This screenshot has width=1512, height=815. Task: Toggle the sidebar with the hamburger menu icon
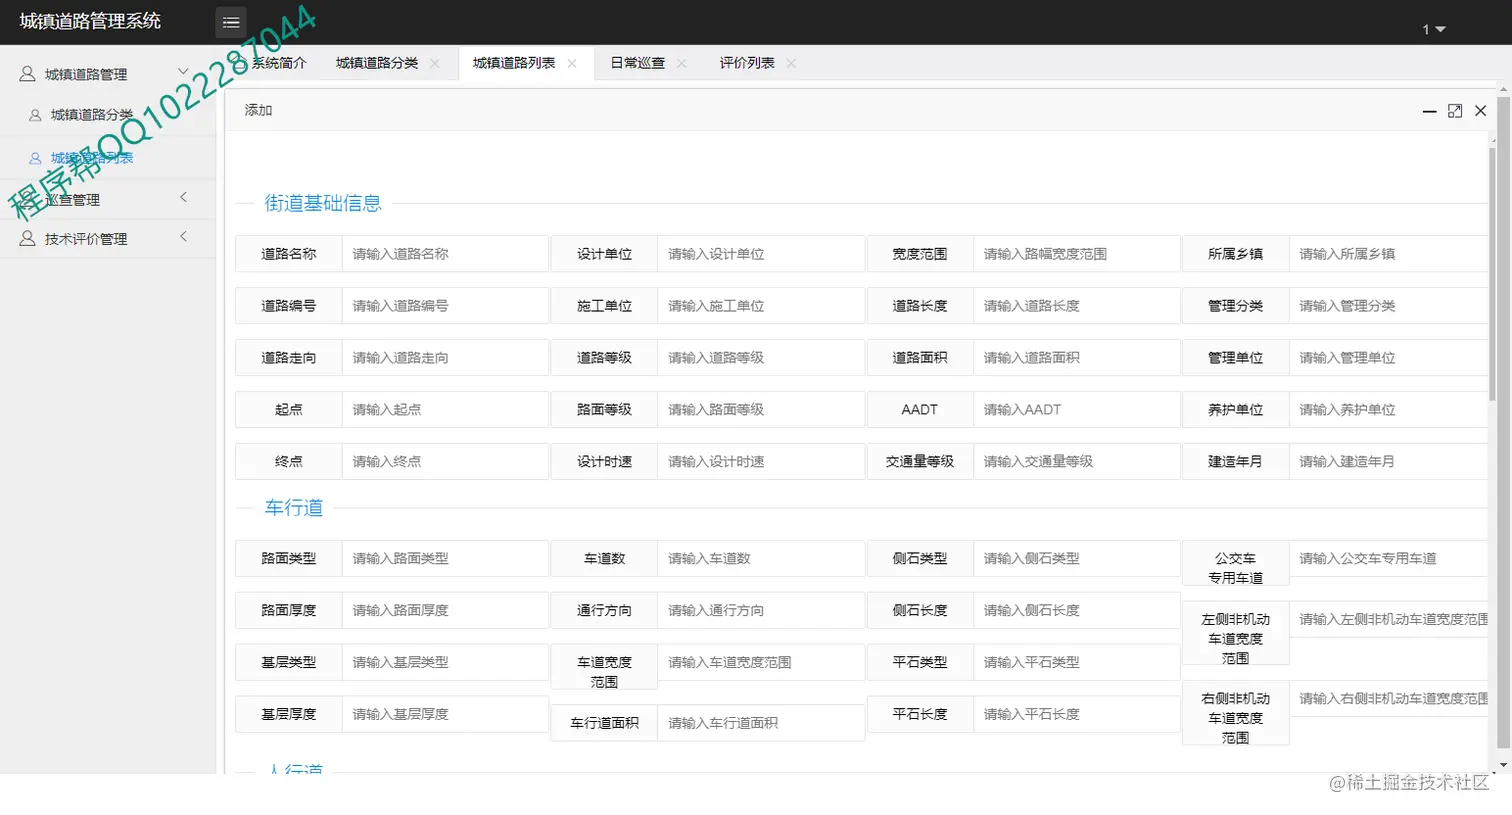[x=231, y=22]
